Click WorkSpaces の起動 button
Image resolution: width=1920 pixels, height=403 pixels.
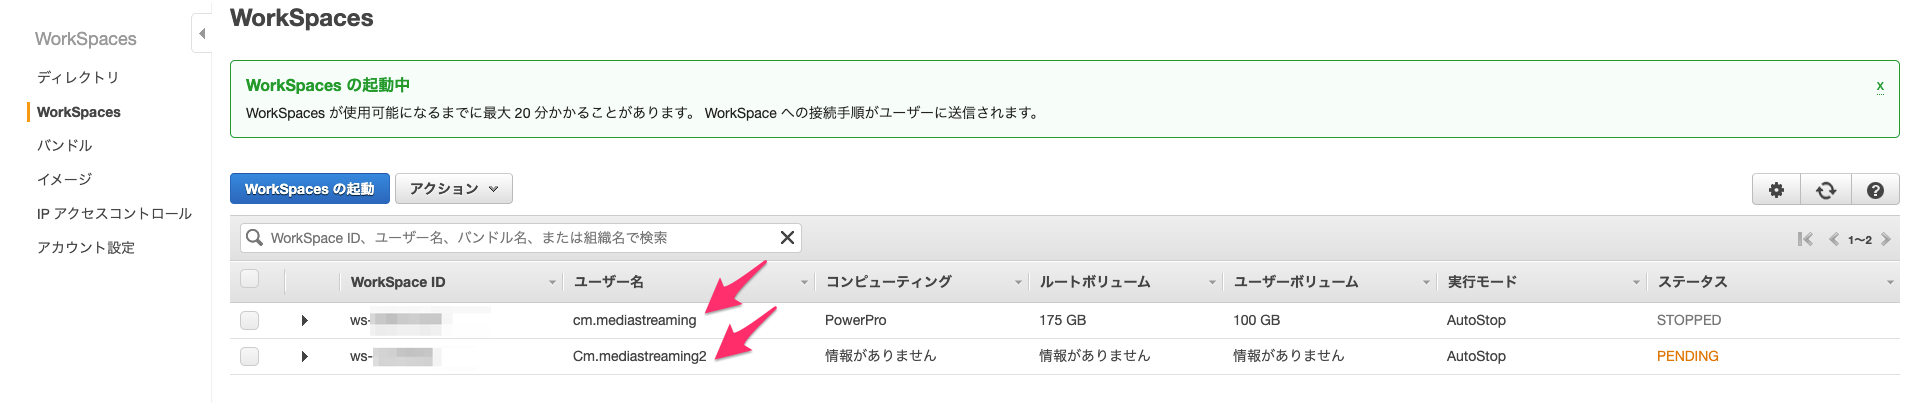click(310, 189)
